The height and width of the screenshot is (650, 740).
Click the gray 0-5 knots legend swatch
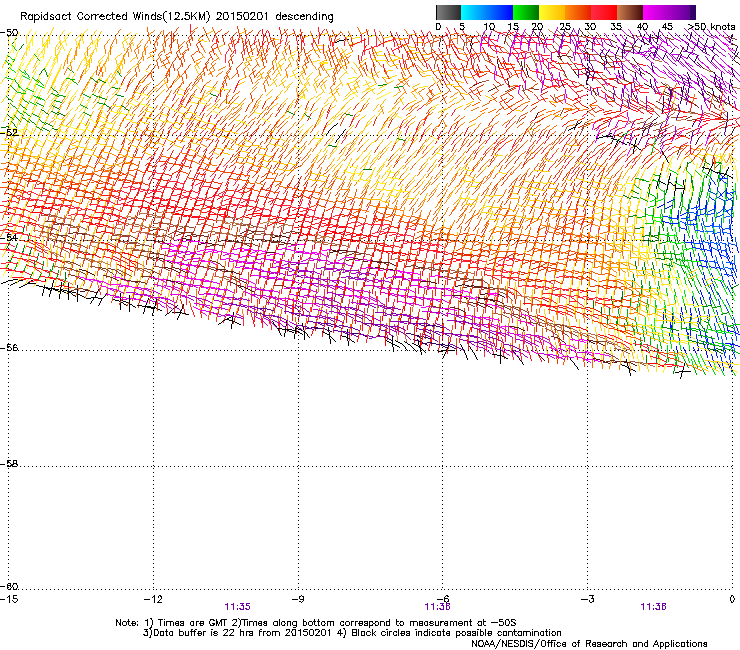coord(448,12)
